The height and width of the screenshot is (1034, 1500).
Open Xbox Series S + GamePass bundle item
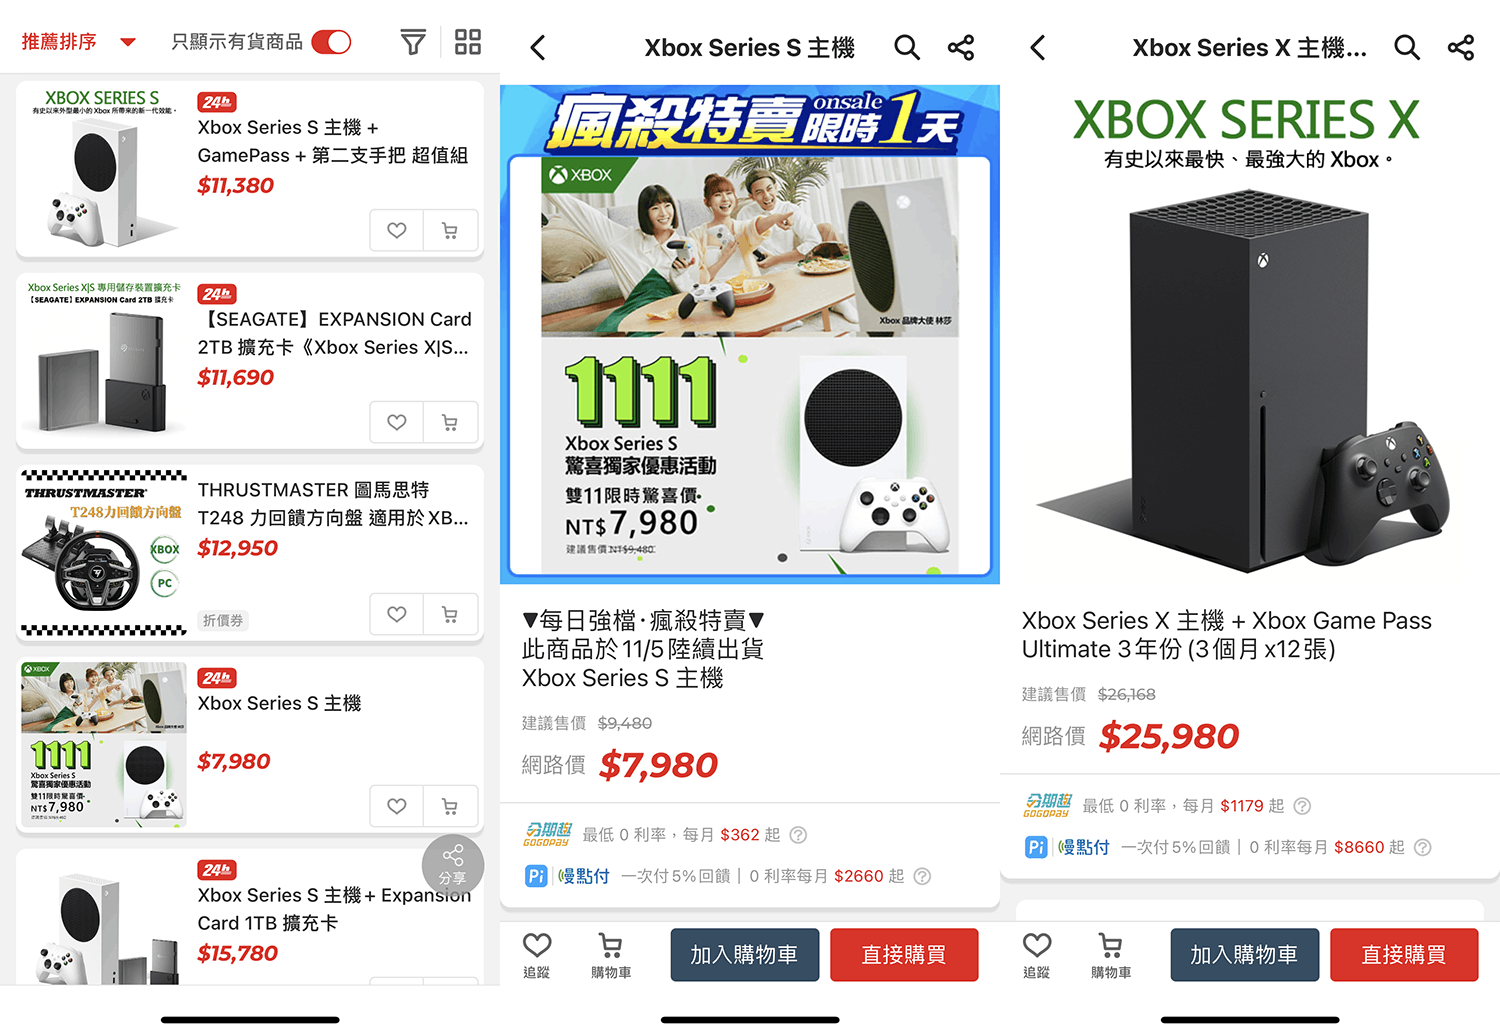[250, 169]
